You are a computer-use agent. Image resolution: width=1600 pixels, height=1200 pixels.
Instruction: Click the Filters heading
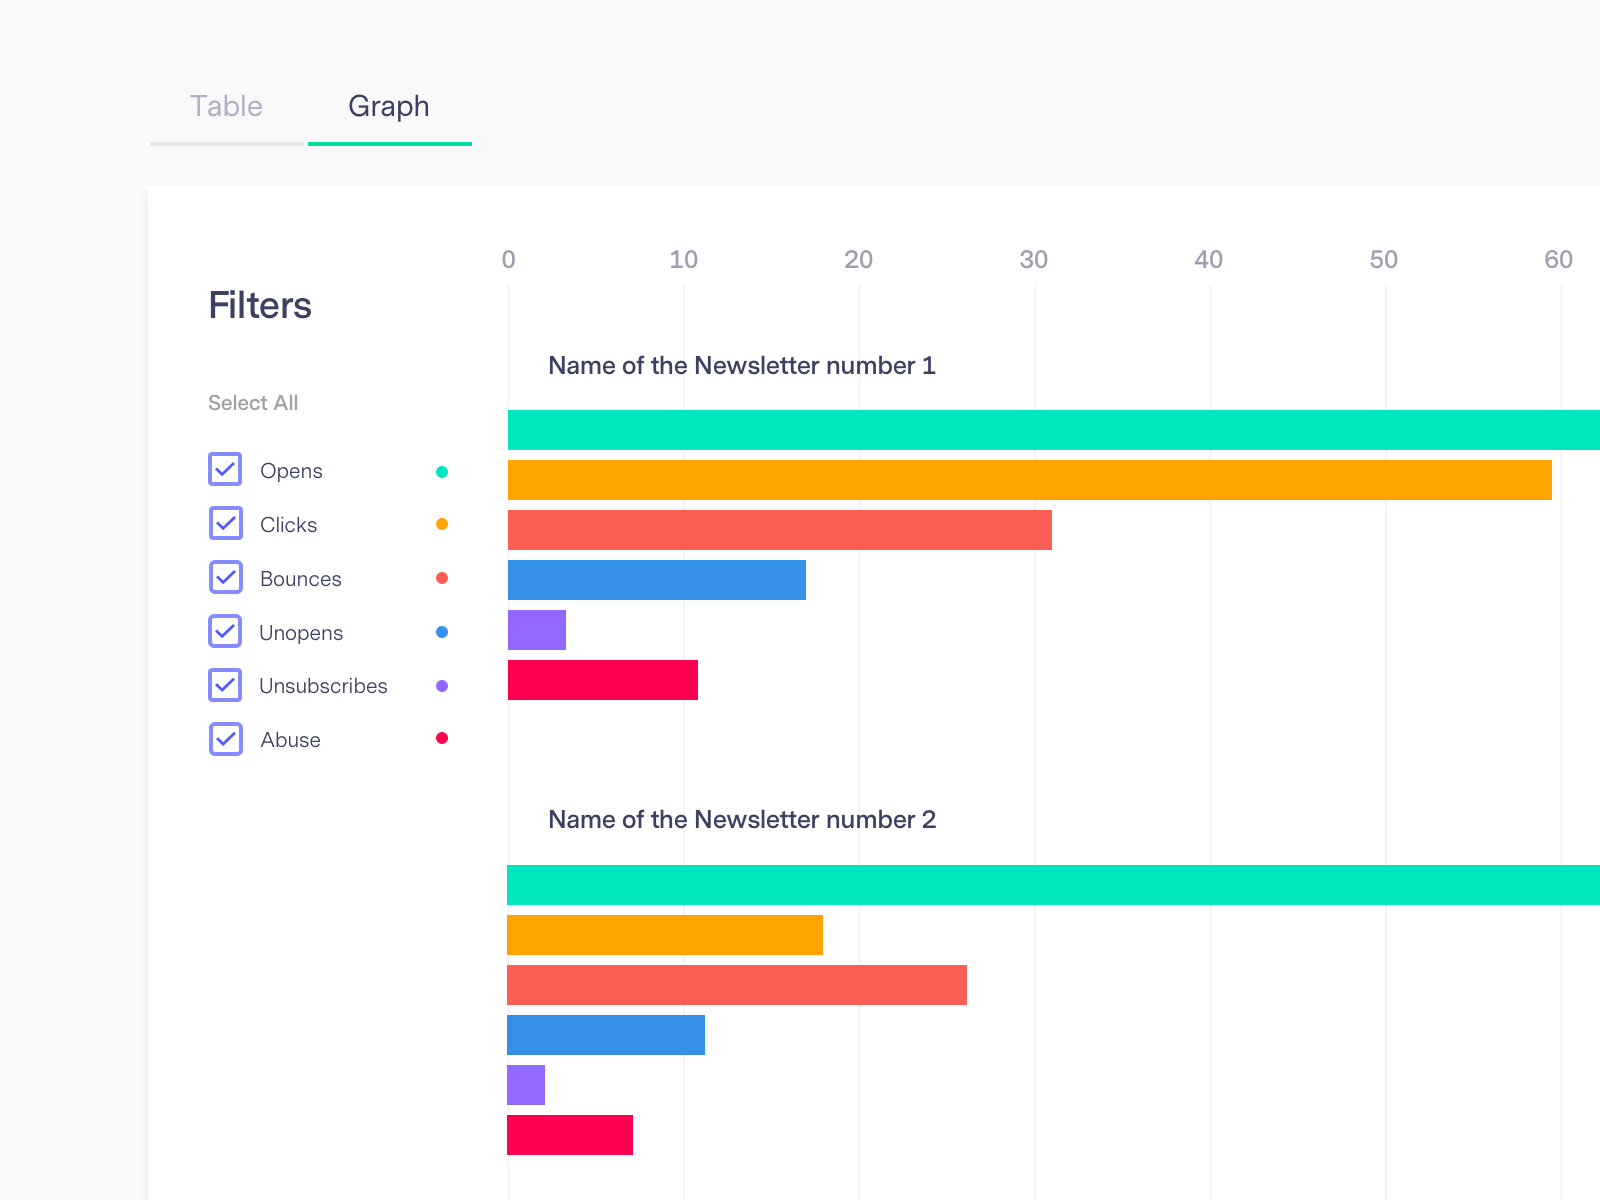coord(260,306)
